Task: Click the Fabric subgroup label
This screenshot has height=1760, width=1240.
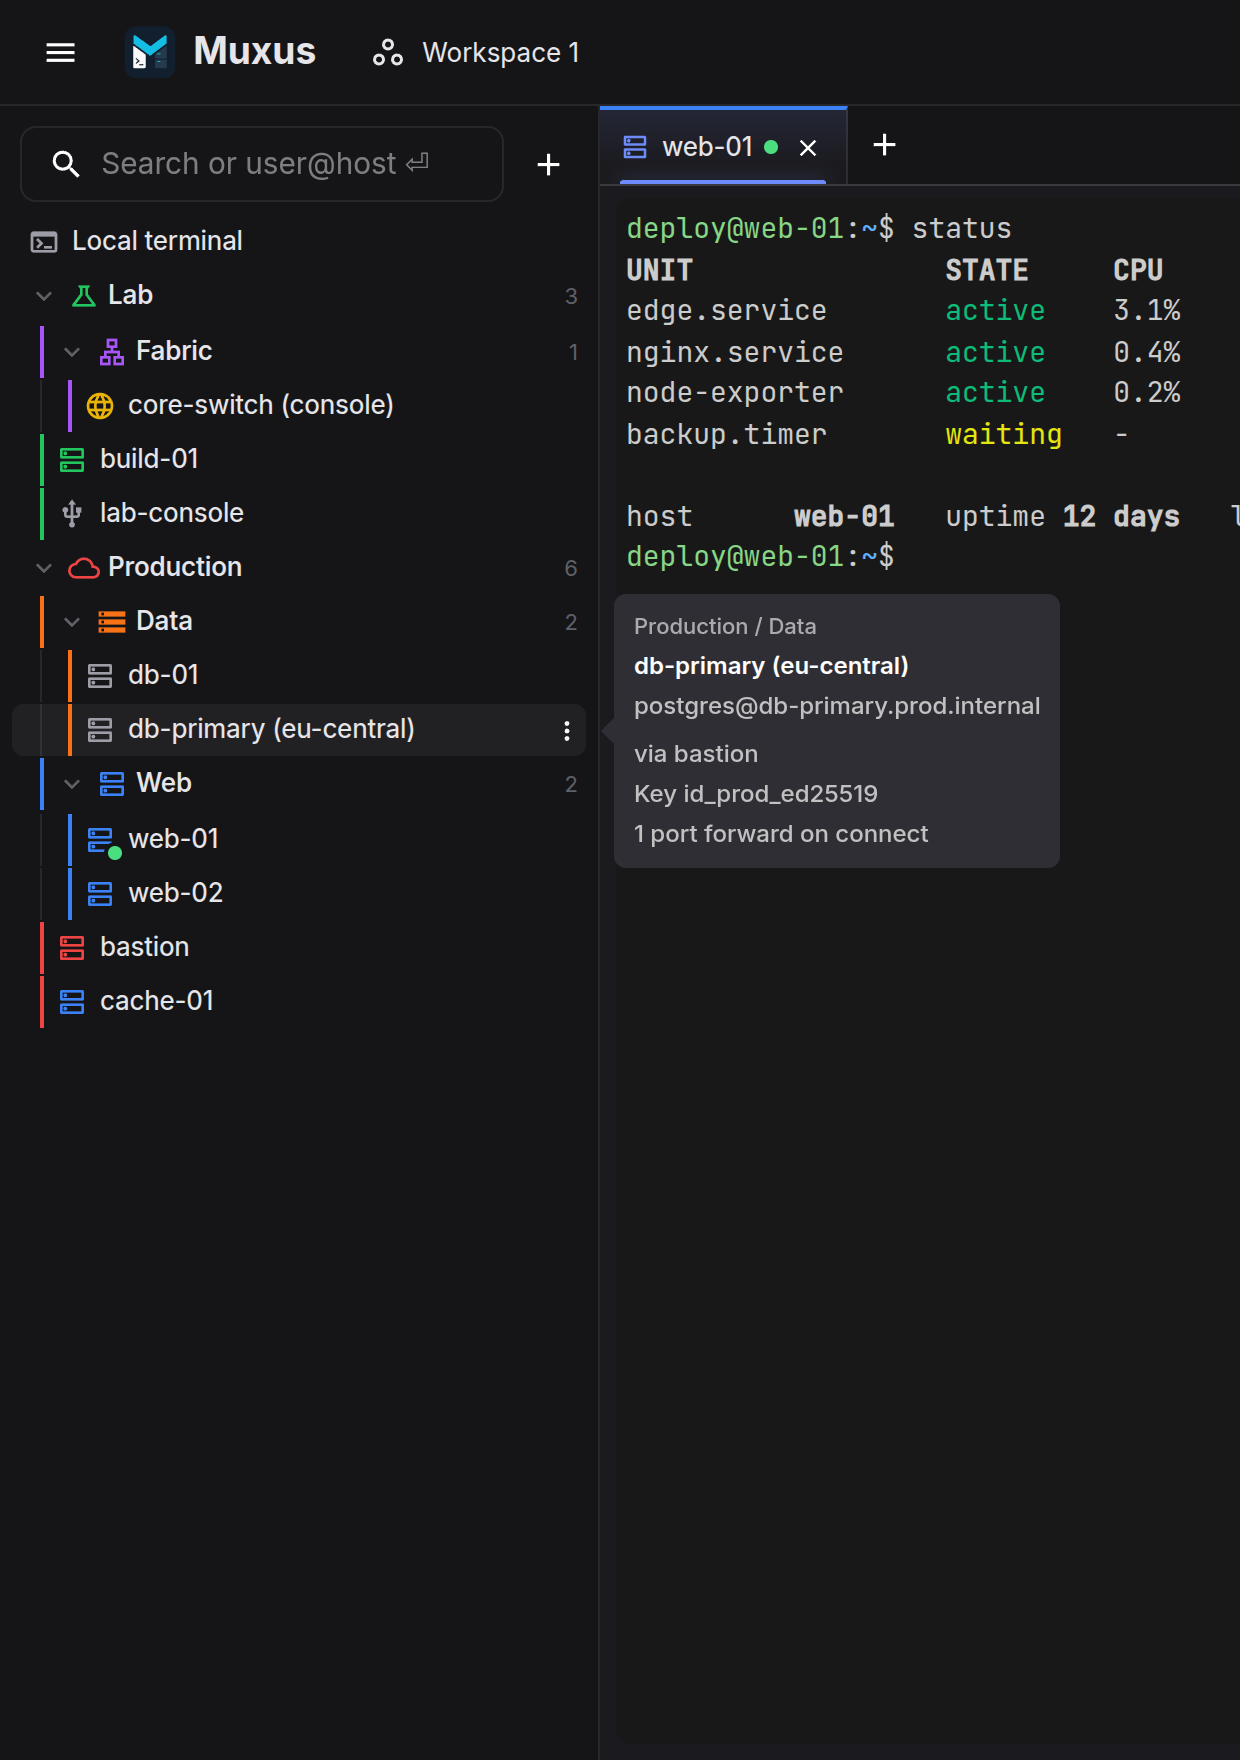Action: (x=174, y=351)
